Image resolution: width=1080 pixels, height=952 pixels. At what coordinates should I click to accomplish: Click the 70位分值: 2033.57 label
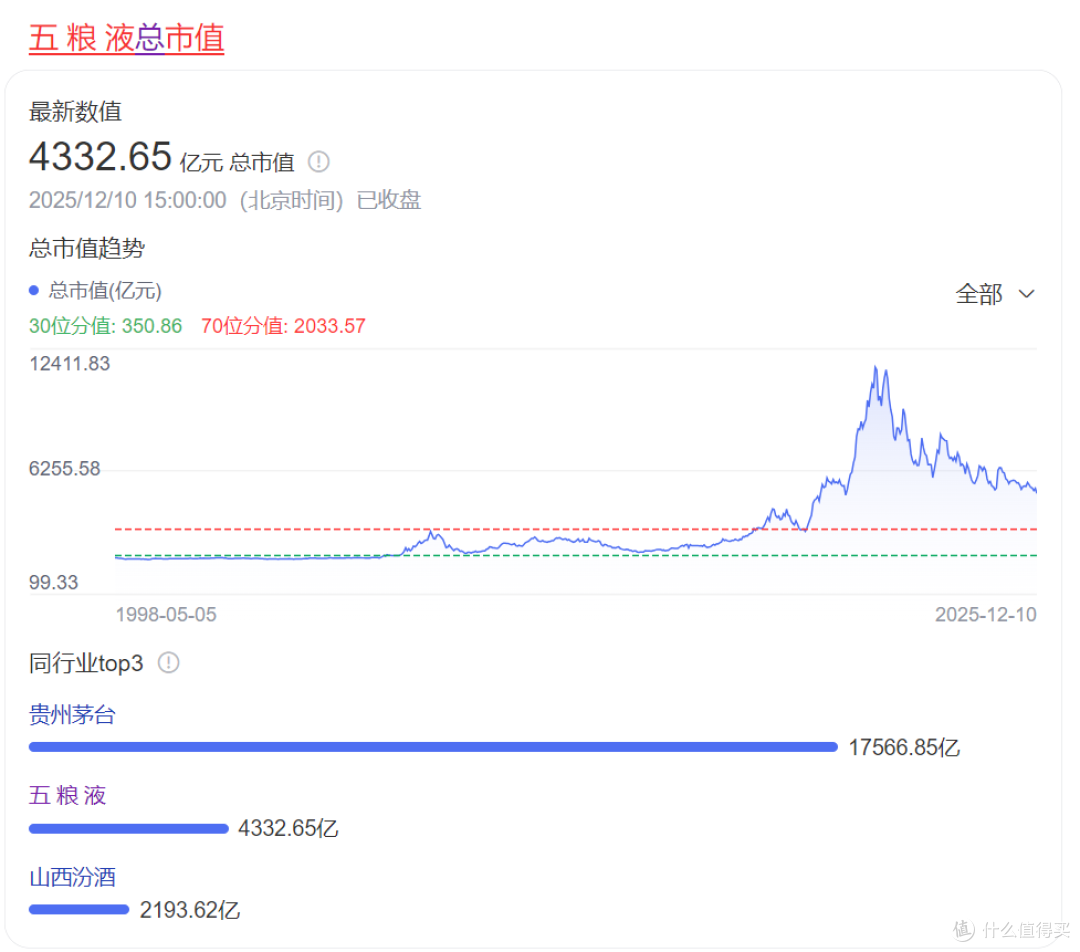[283, 326]
